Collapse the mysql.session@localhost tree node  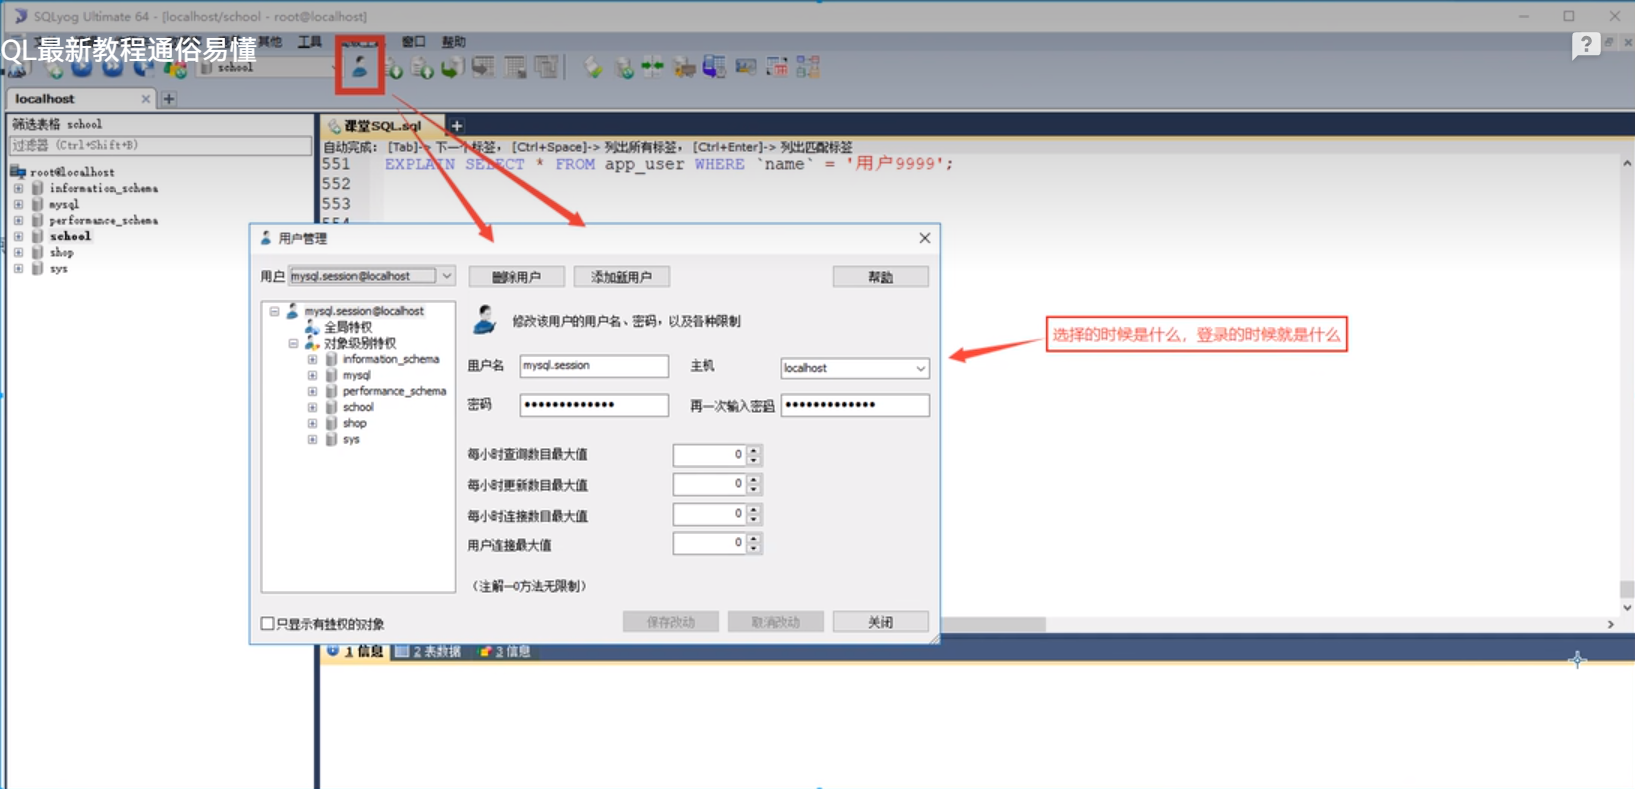point(274,311)
